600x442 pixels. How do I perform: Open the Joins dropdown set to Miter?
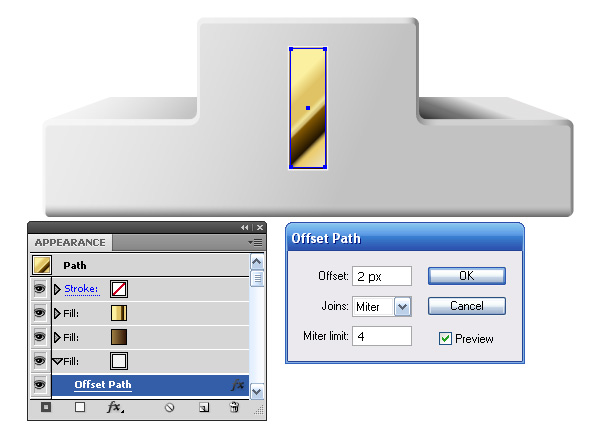(x=403, y=307)
